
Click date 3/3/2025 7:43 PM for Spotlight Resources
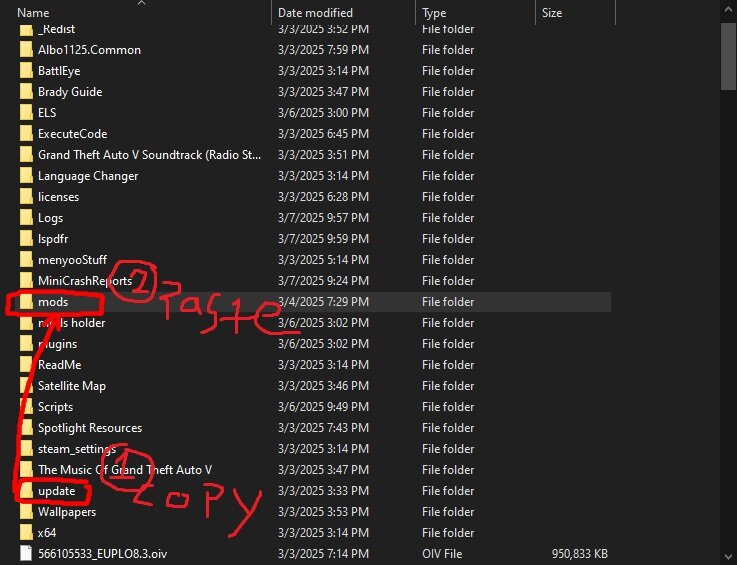[x=323, y=428]
